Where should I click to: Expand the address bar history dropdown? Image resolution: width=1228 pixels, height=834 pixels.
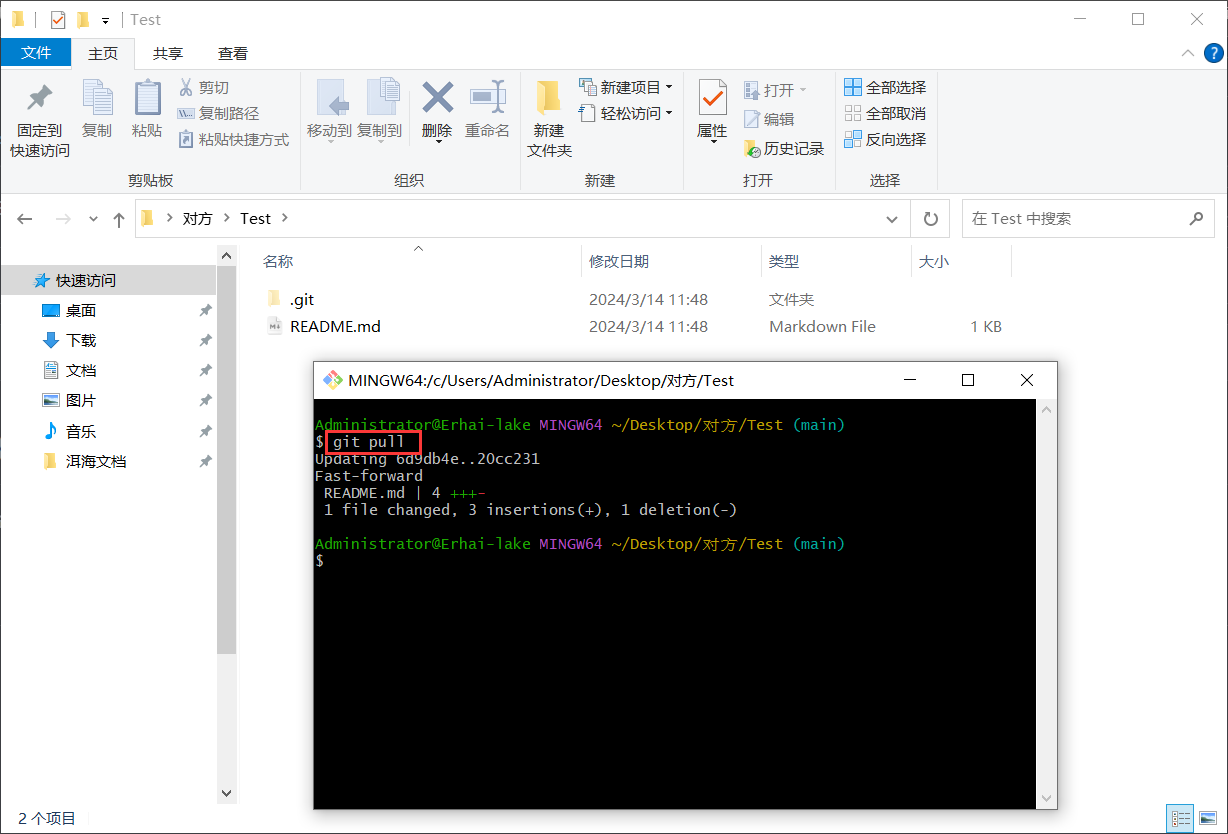coord(892,219)
